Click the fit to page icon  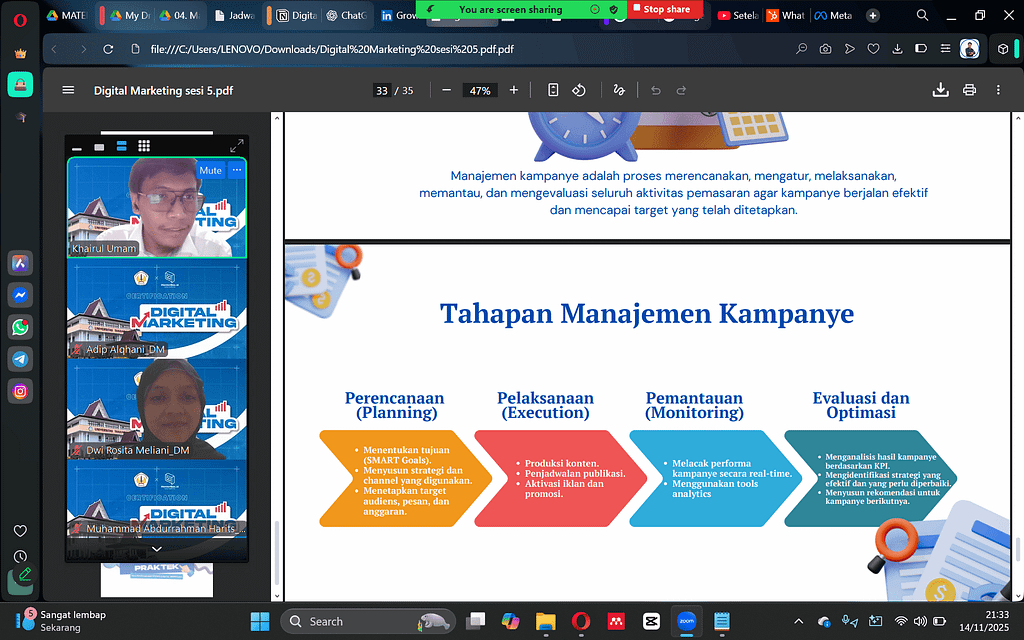pos(553,90)
